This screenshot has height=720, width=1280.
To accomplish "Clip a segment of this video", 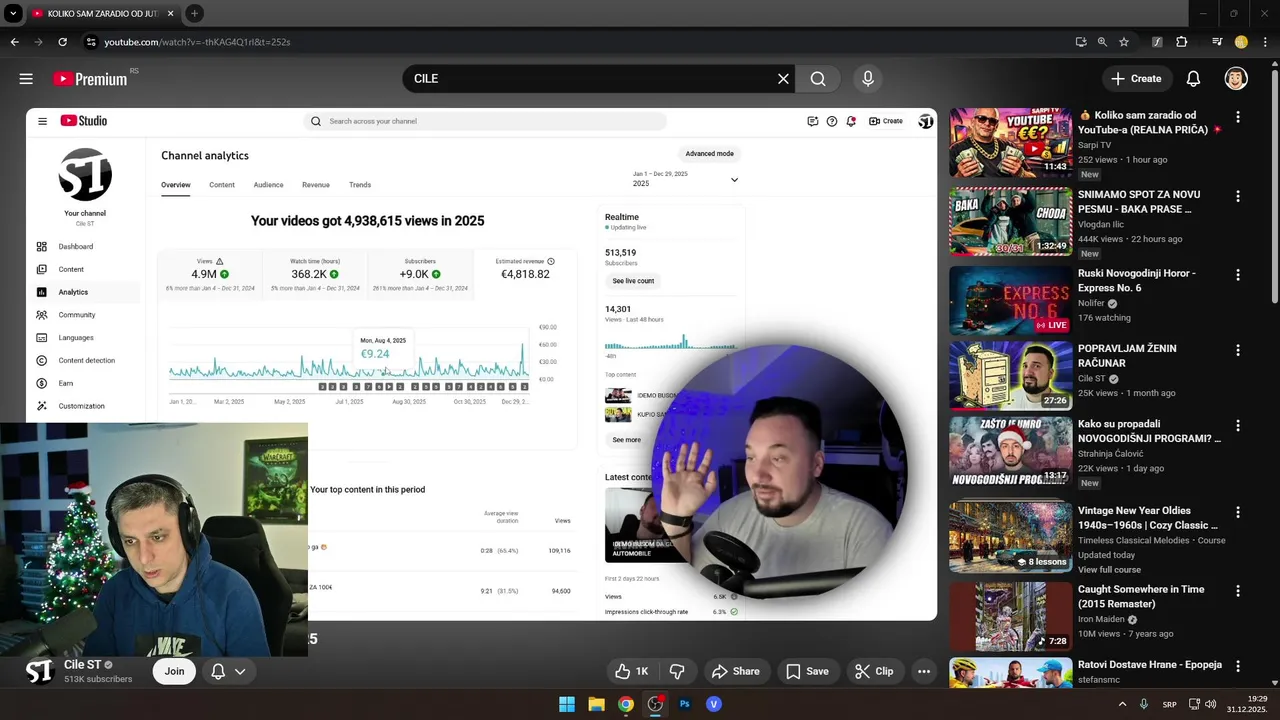I will click(x=873, y=671).
